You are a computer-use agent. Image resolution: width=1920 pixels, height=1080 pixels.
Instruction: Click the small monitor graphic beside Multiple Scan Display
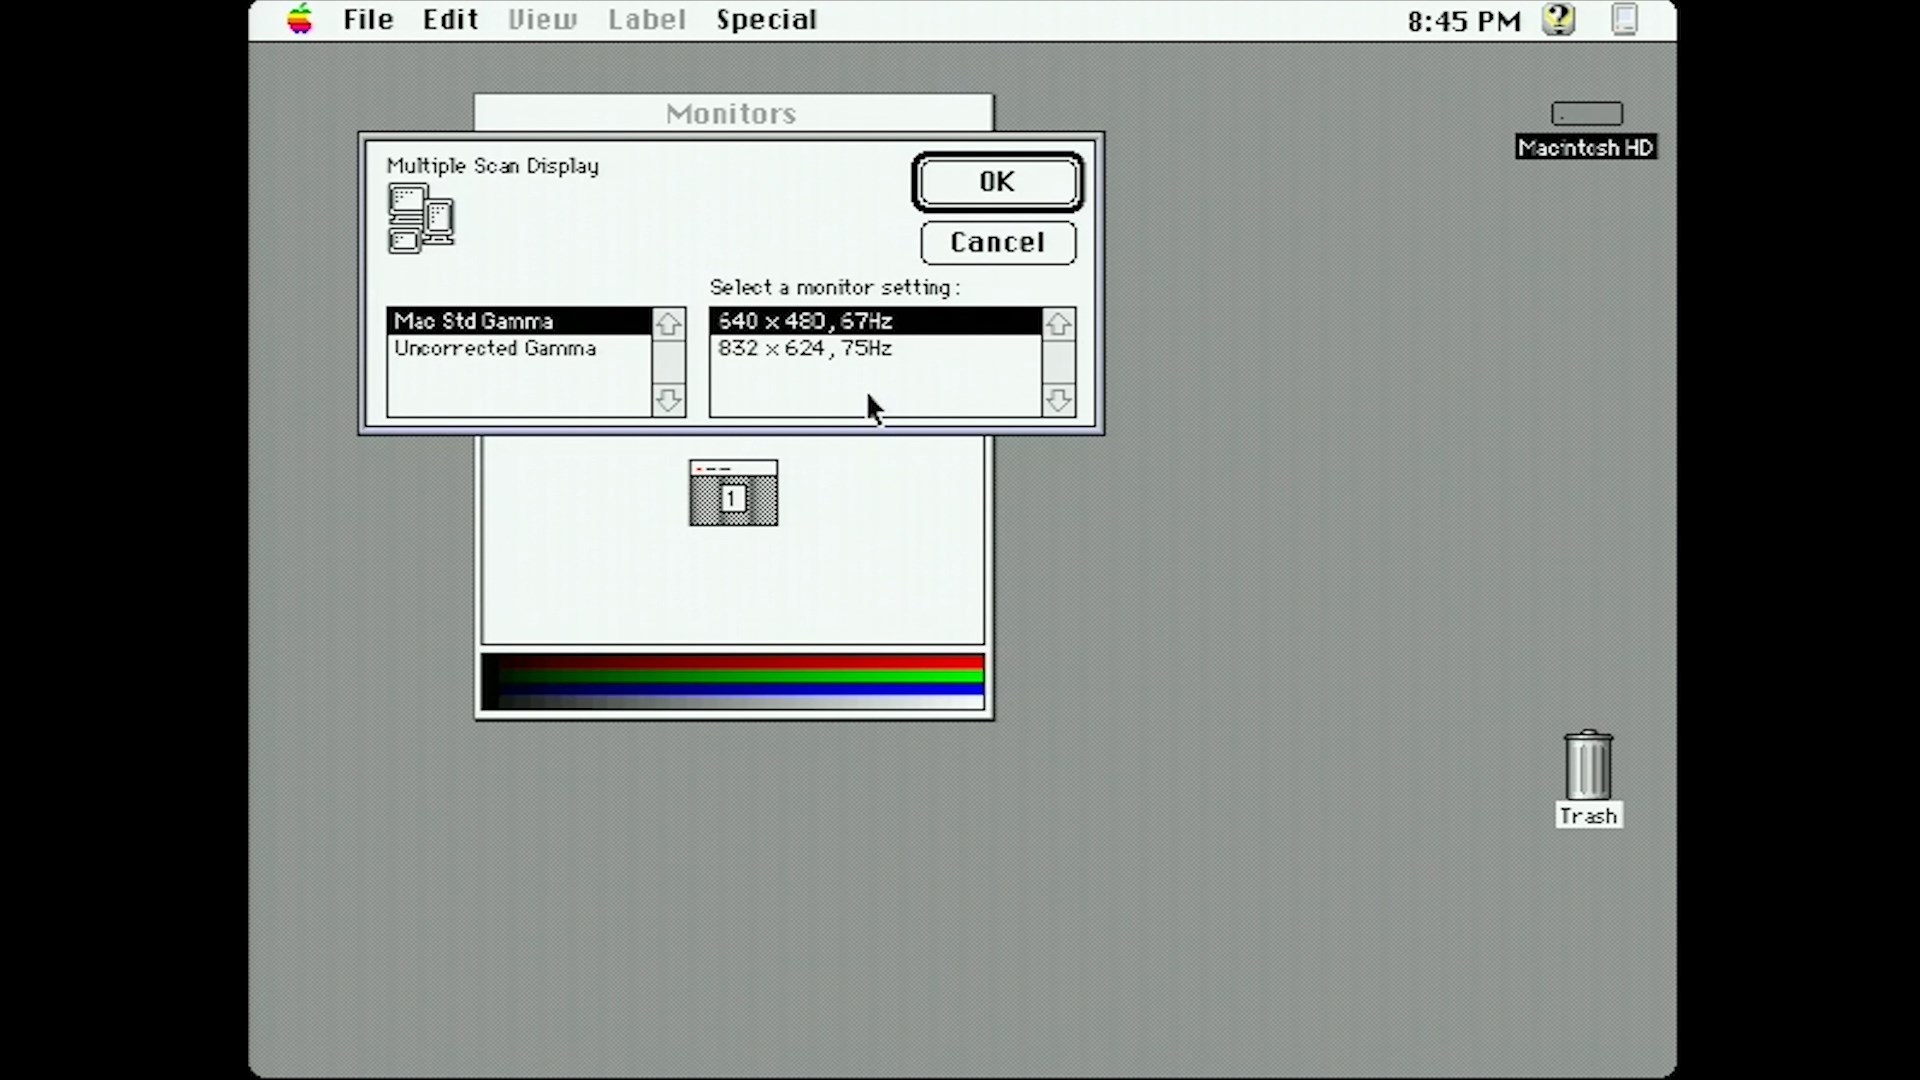[x=420, y=218]
